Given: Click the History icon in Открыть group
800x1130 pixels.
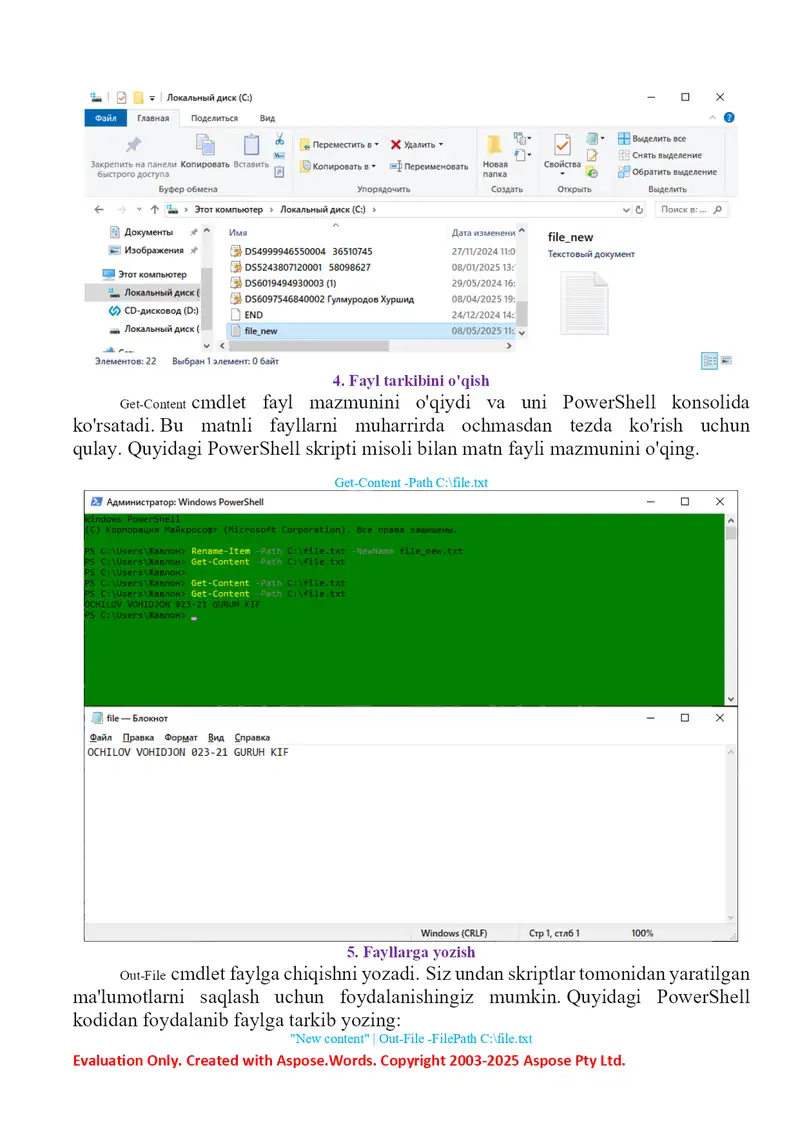Looking at the screenshot, I should coord(592,172).
